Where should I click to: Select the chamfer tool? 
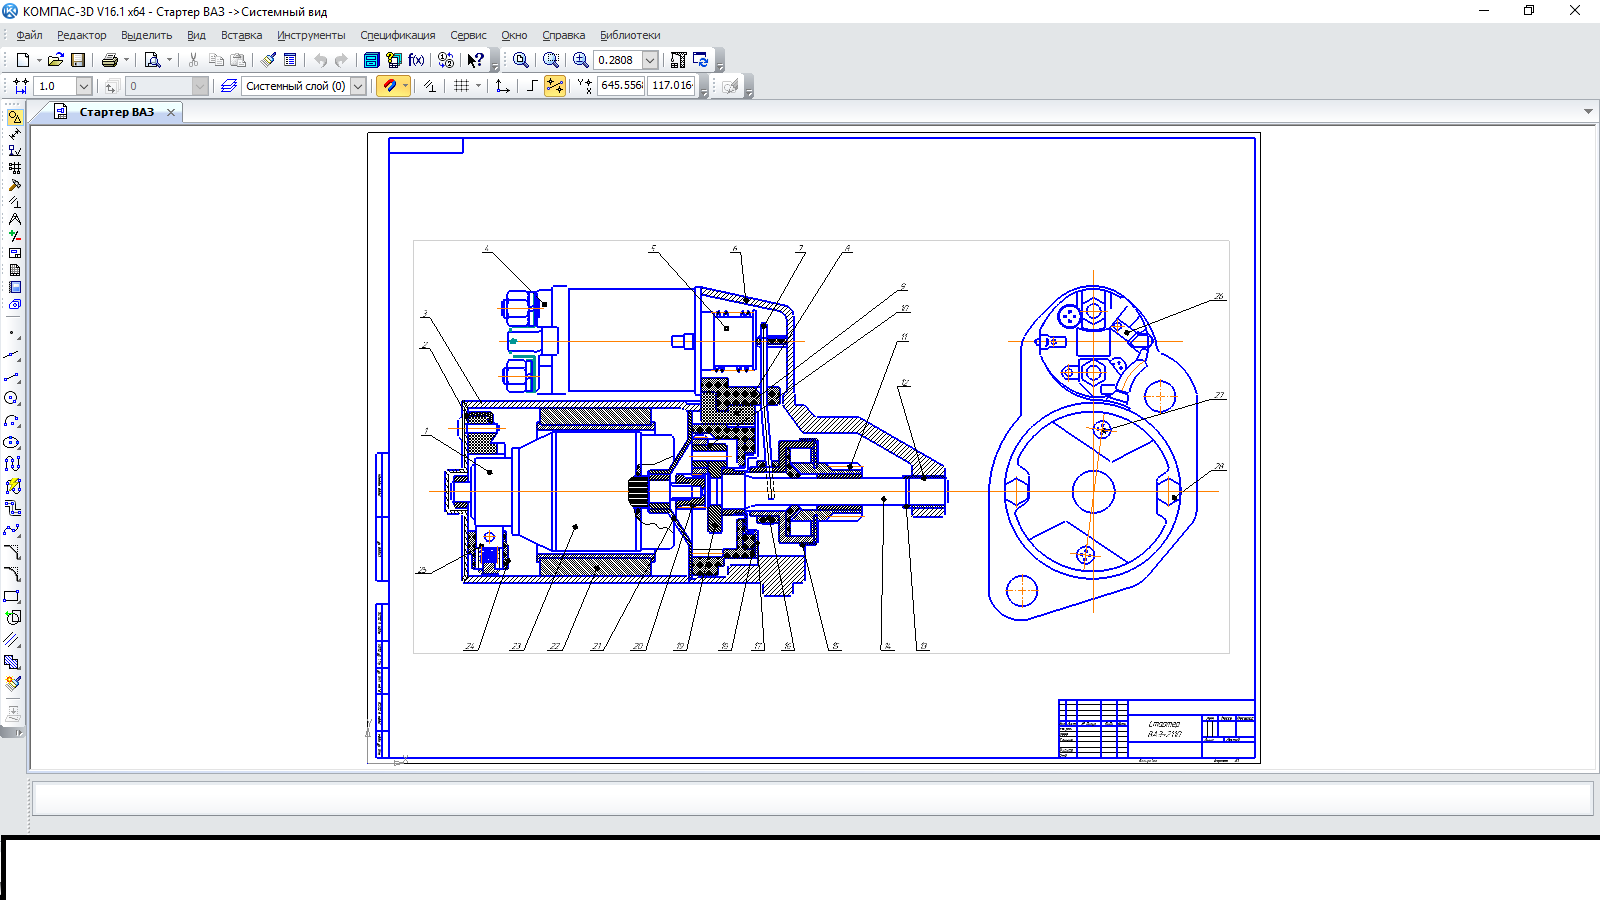click(12, 552)
